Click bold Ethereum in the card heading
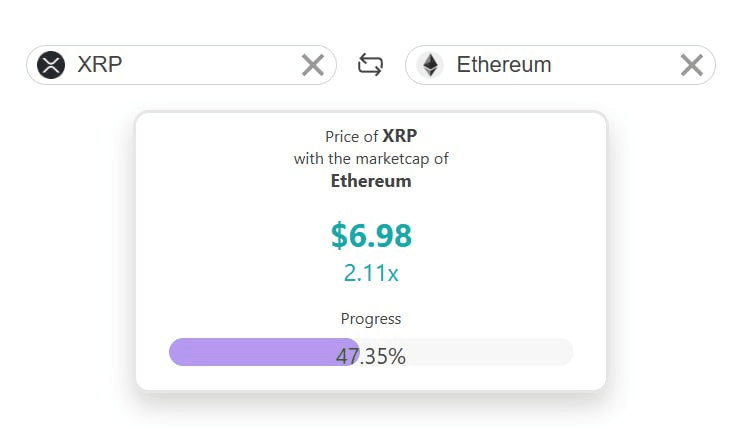This screenshot has width=739, height=429. coord(371,181)
